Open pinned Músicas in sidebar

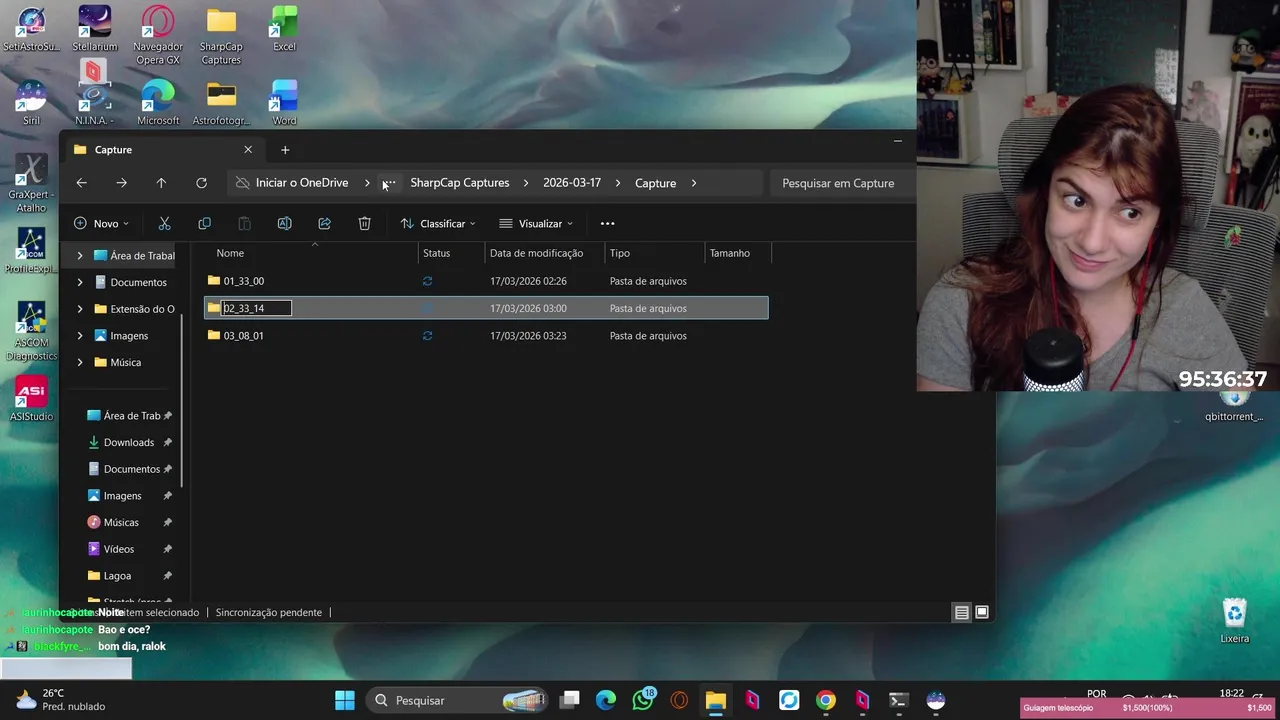(x=121, y=522)
